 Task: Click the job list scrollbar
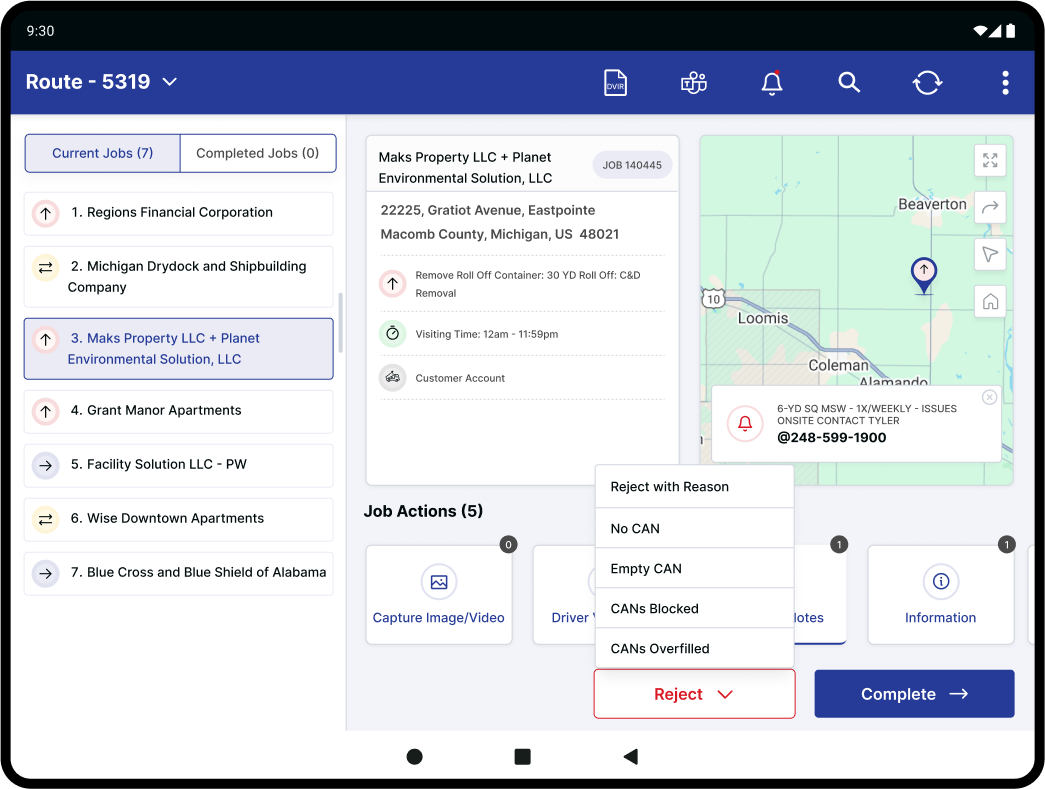point(341,323)
